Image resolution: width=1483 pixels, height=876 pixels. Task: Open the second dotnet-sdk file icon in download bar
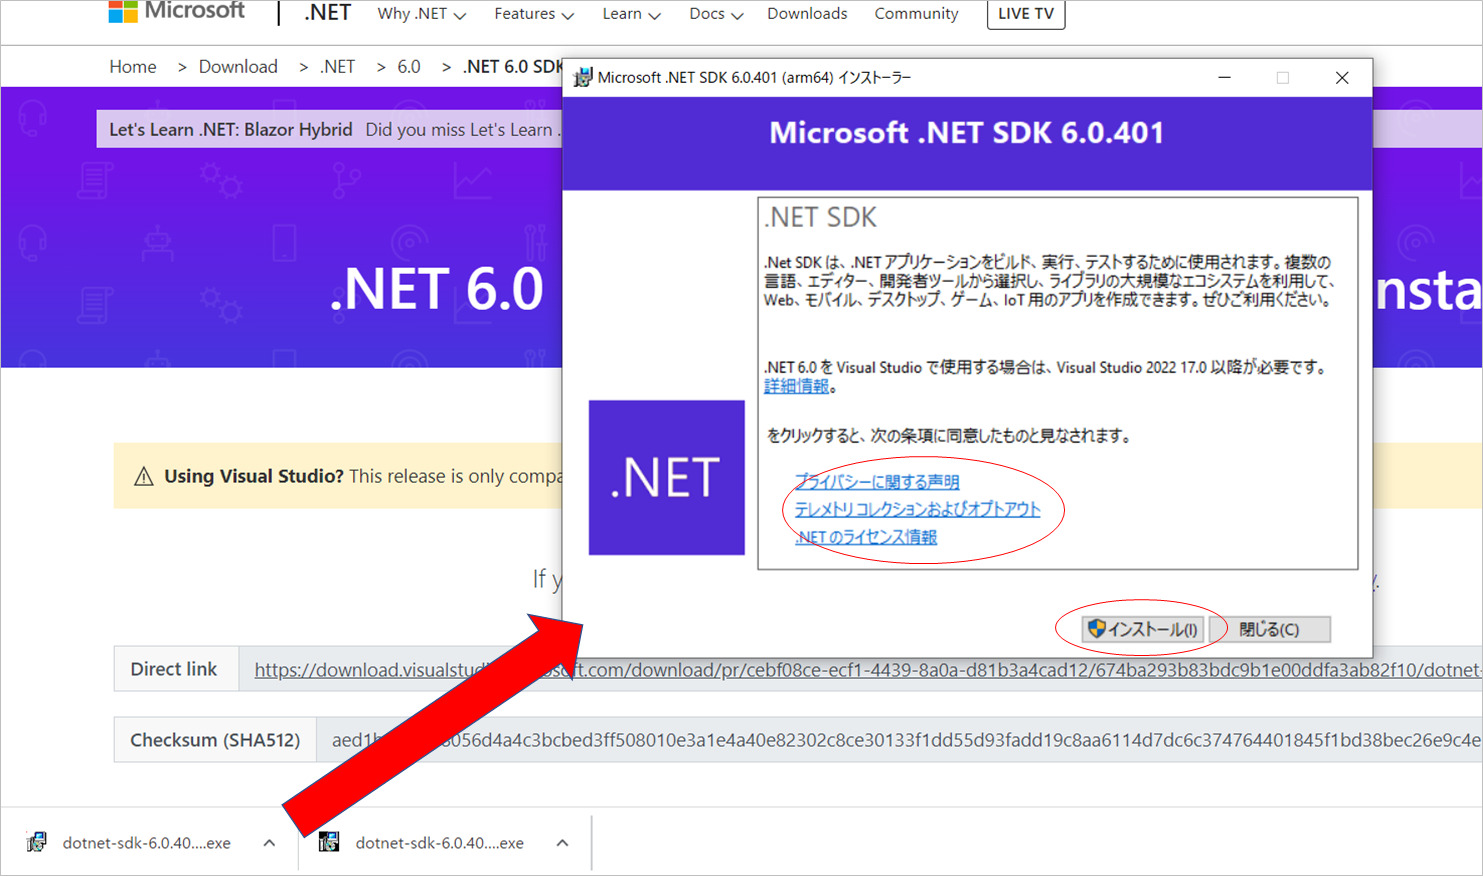pyautogui.click(x=328, y=843)
